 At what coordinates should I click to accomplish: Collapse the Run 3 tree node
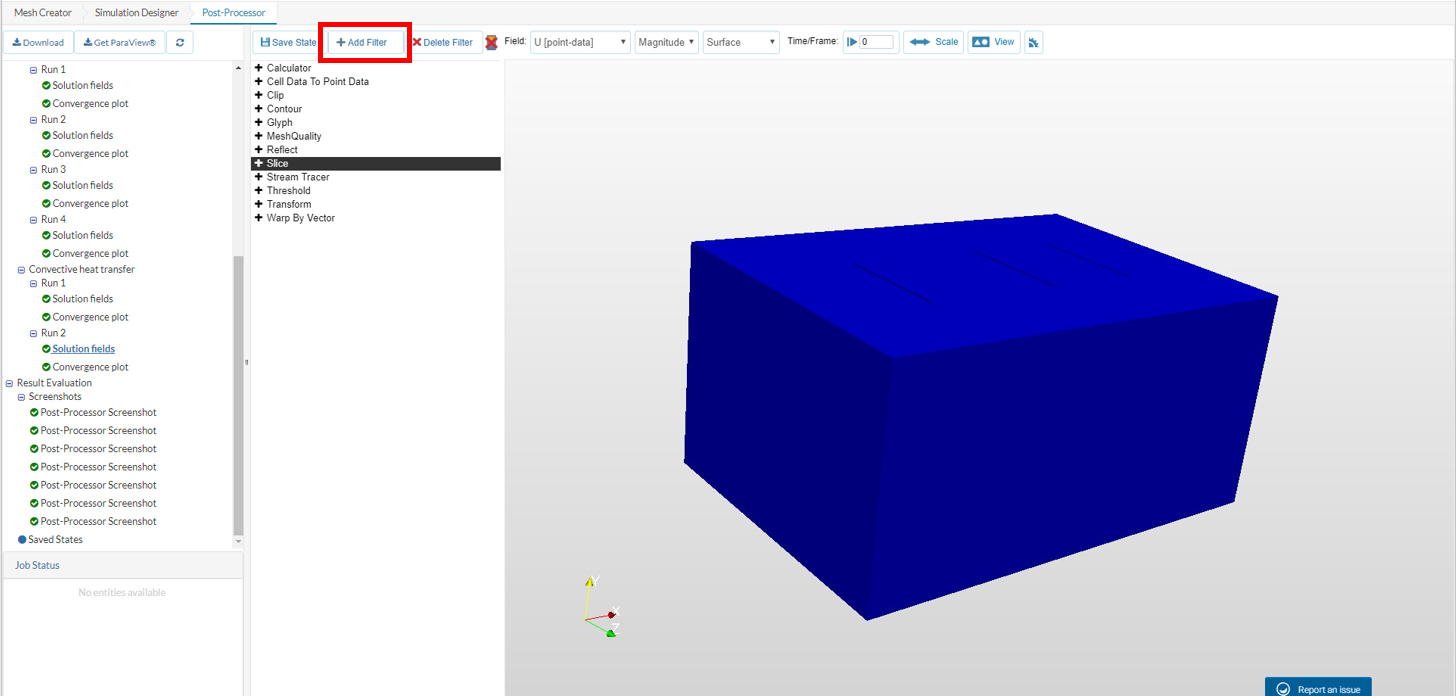click(33, 170)
